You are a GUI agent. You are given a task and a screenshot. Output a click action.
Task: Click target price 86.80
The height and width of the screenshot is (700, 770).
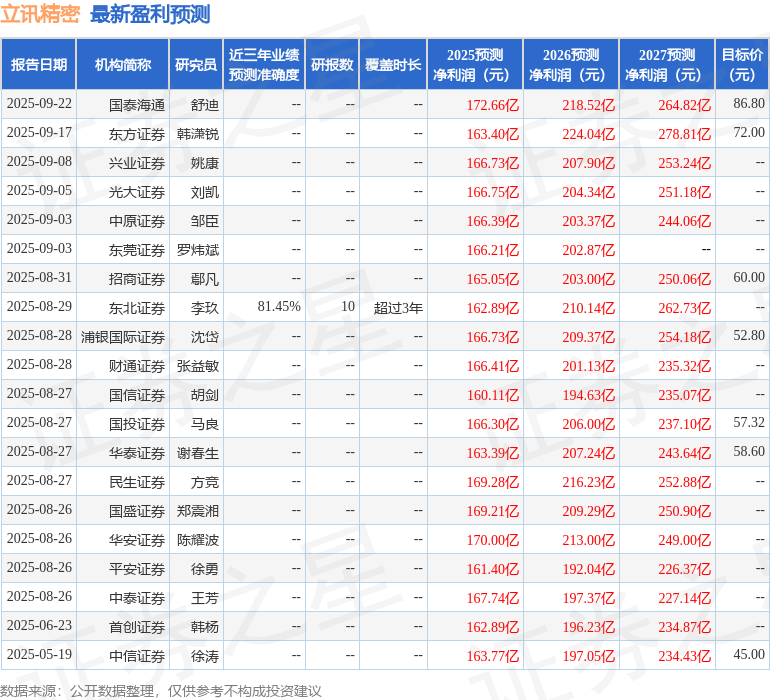749,103
